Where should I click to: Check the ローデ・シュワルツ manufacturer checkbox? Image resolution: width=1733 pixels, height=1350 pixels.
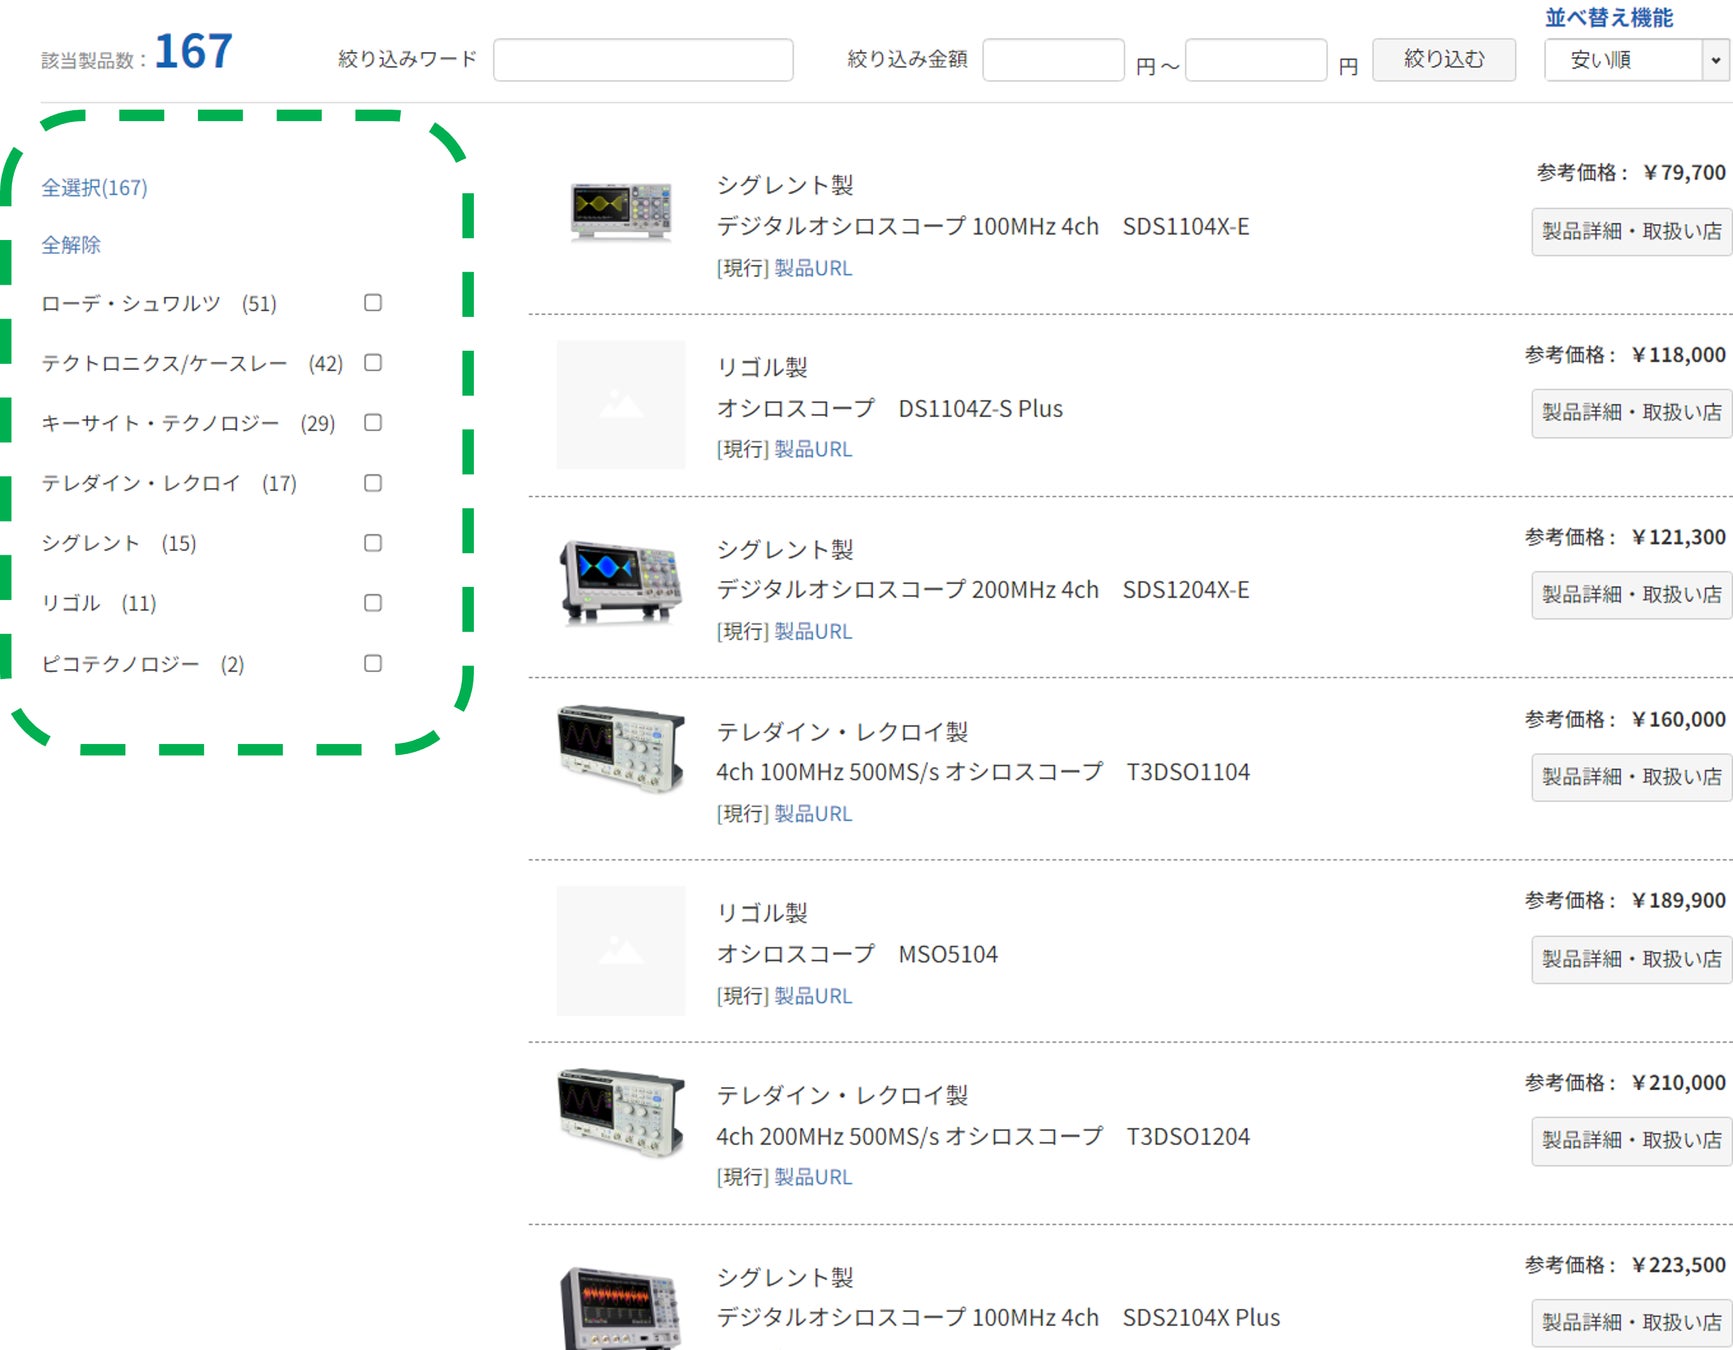(373, 302)
